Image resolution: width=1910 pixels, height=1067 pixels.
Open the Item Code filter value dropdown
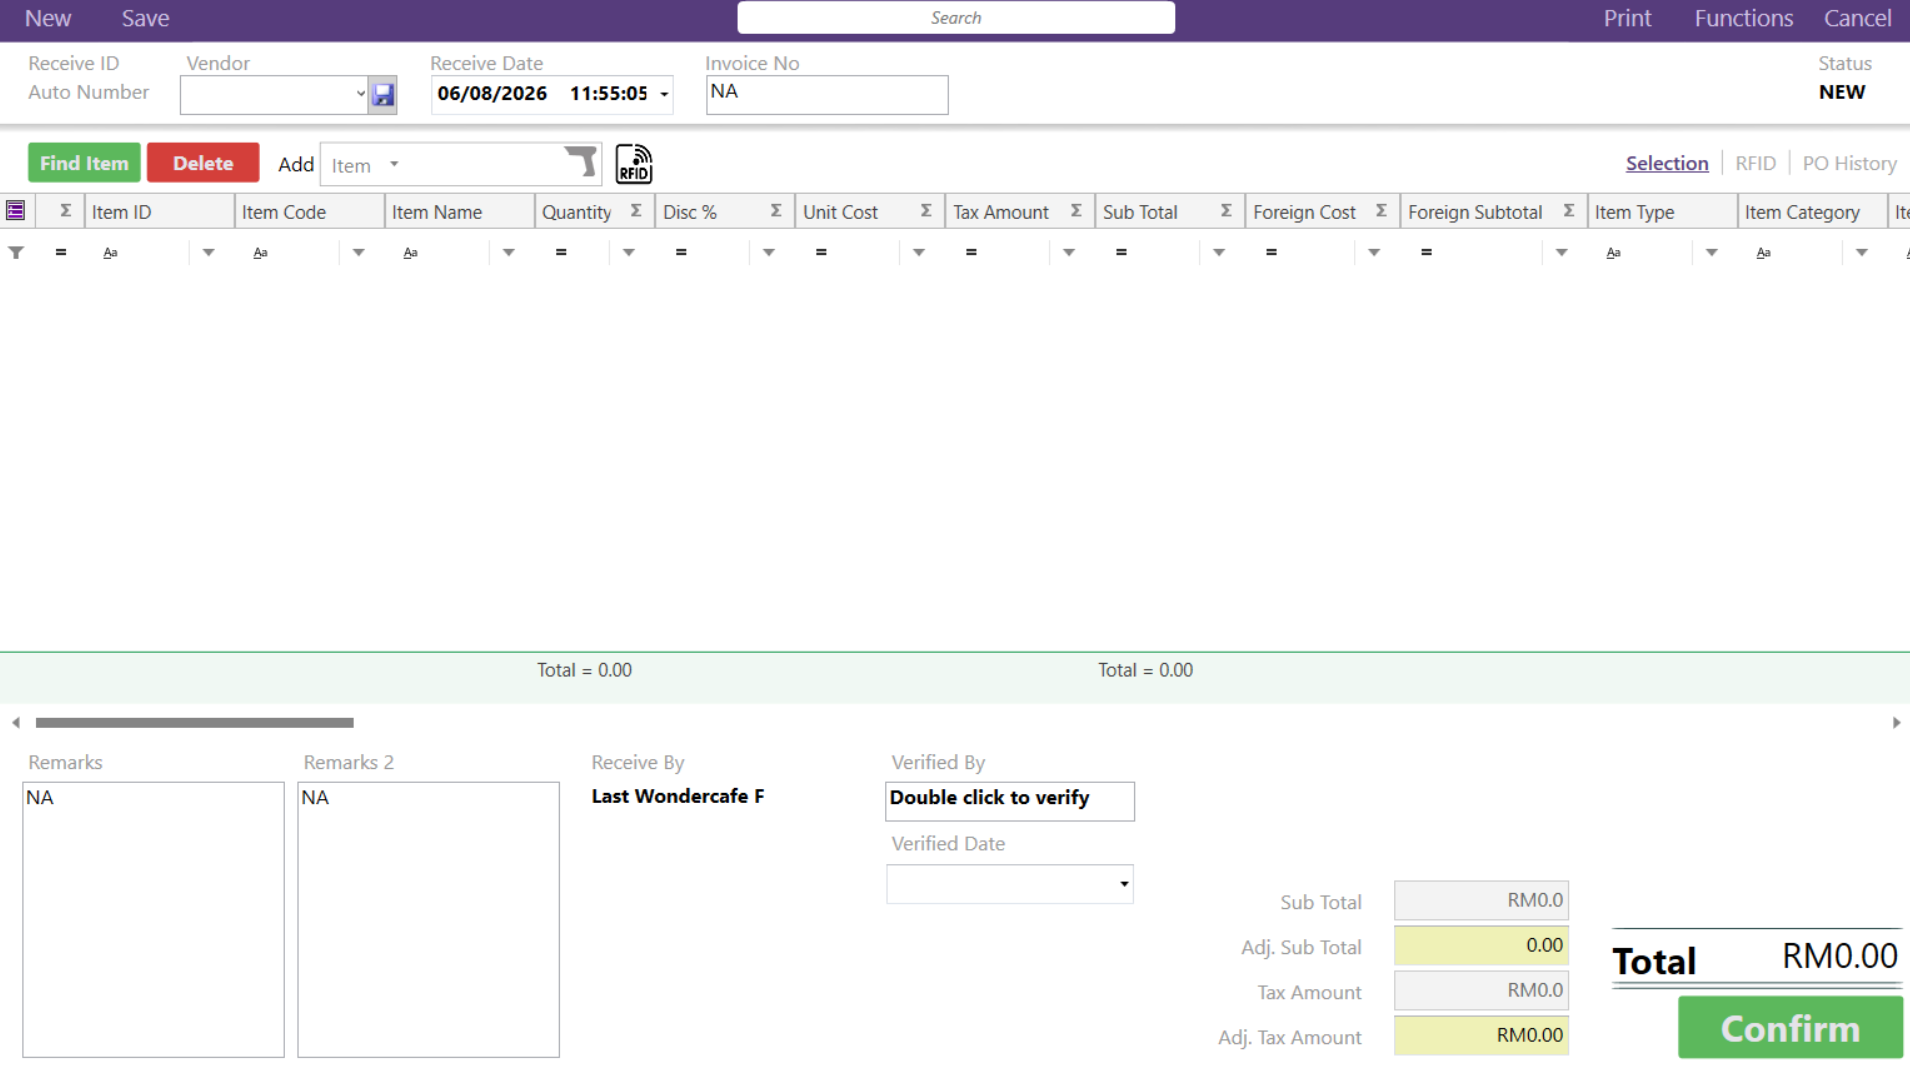click(358, 253)
